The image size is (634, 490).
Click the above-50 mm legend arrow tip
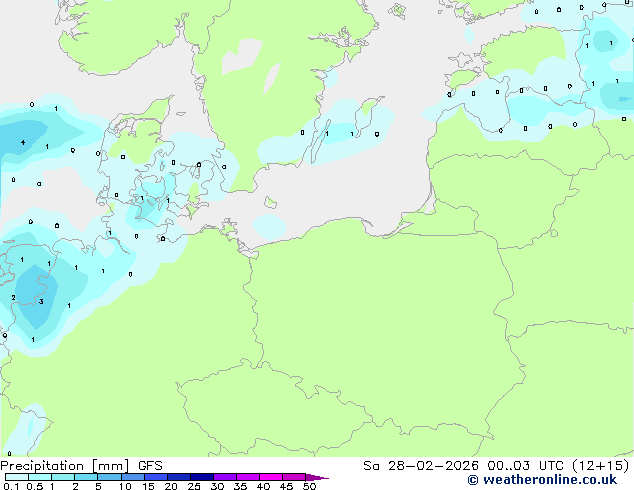click(x=317, y=477)
